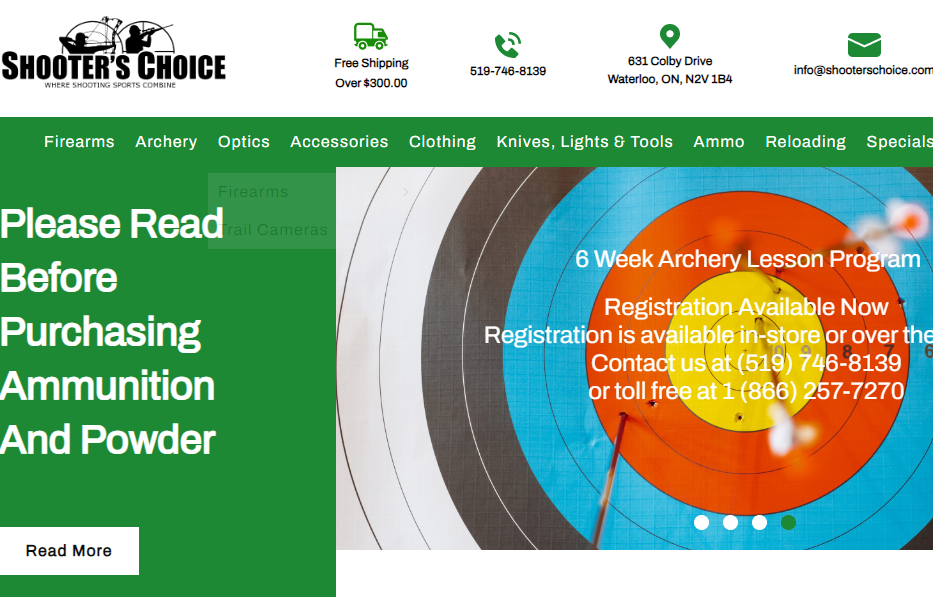Select Knives, Lights & Tools menu item
This screenshot has width=933, height=597.
[x=584, y=142]
